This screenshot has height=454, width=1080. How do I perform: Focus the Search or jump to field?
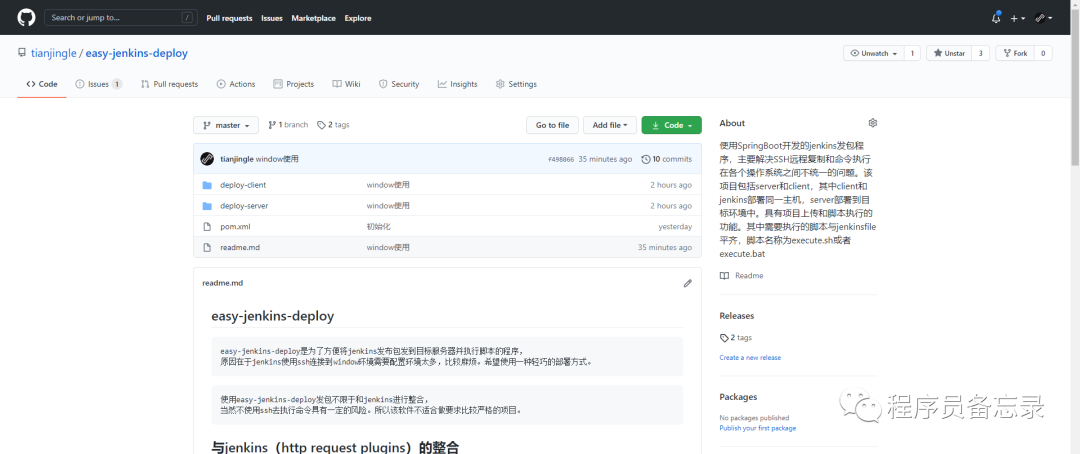click(120, 18)
